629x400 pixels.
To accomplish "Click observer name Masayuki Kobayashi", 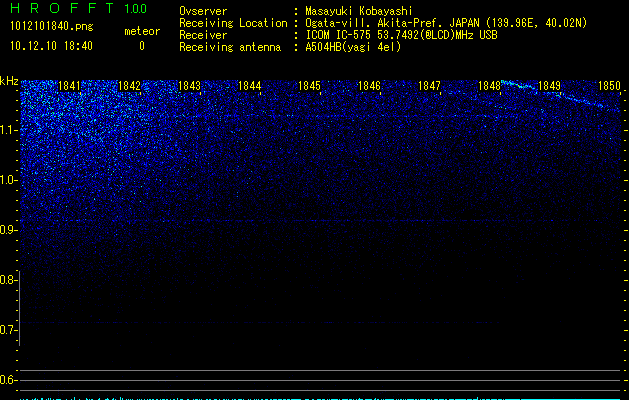I will pyautogui.click(x=359, y=11).
